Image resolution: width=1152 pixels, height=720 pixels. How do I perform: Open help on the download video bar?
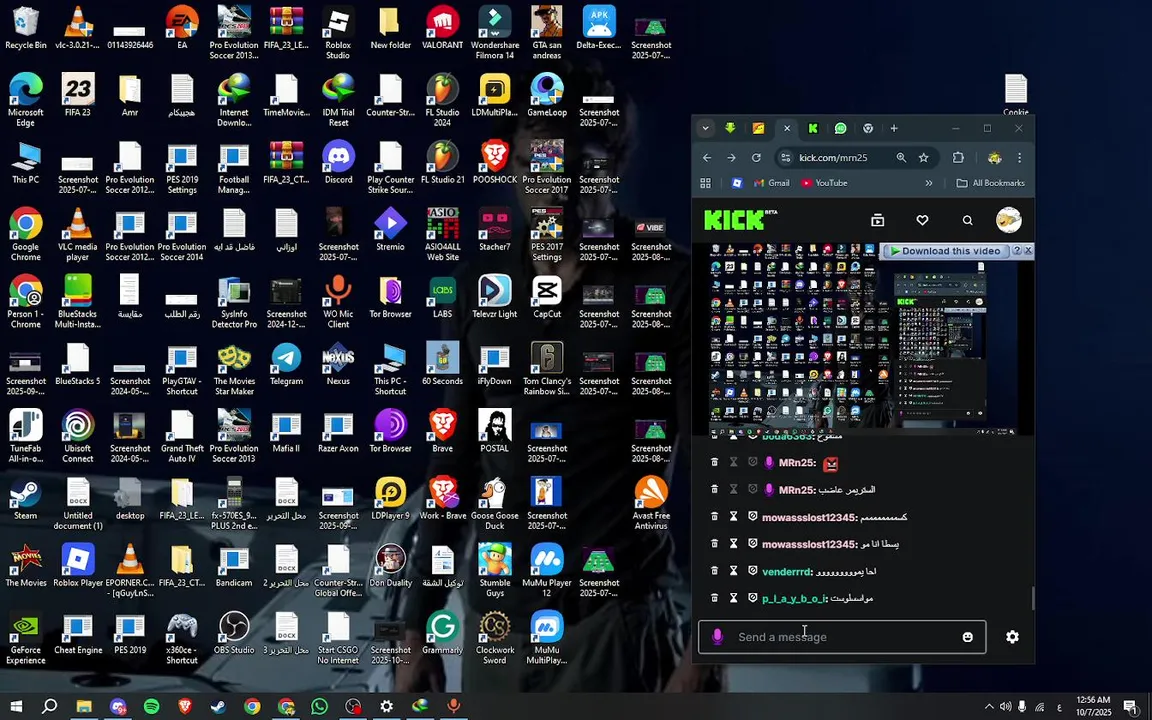tap(1017, 251)
